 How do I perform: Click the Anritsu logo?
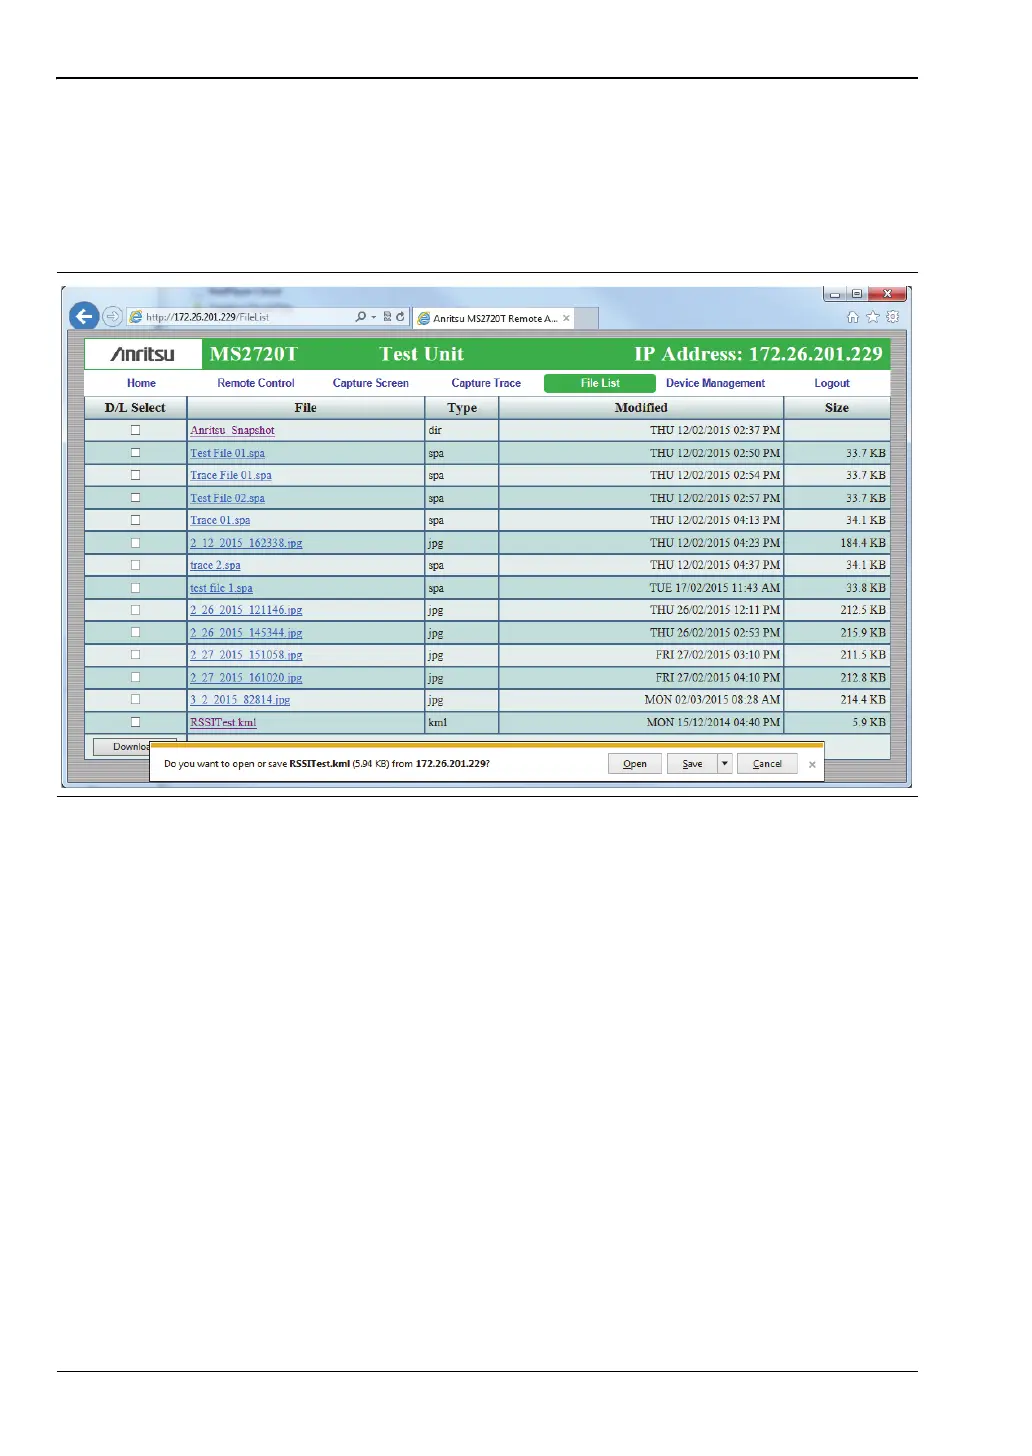[x=143, y=354]
